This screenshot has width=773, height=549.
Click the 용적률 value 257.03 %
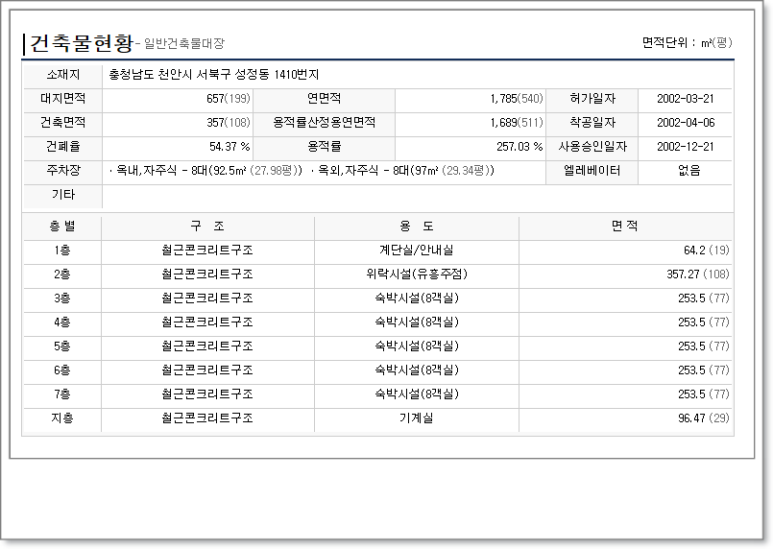[520, 146]
